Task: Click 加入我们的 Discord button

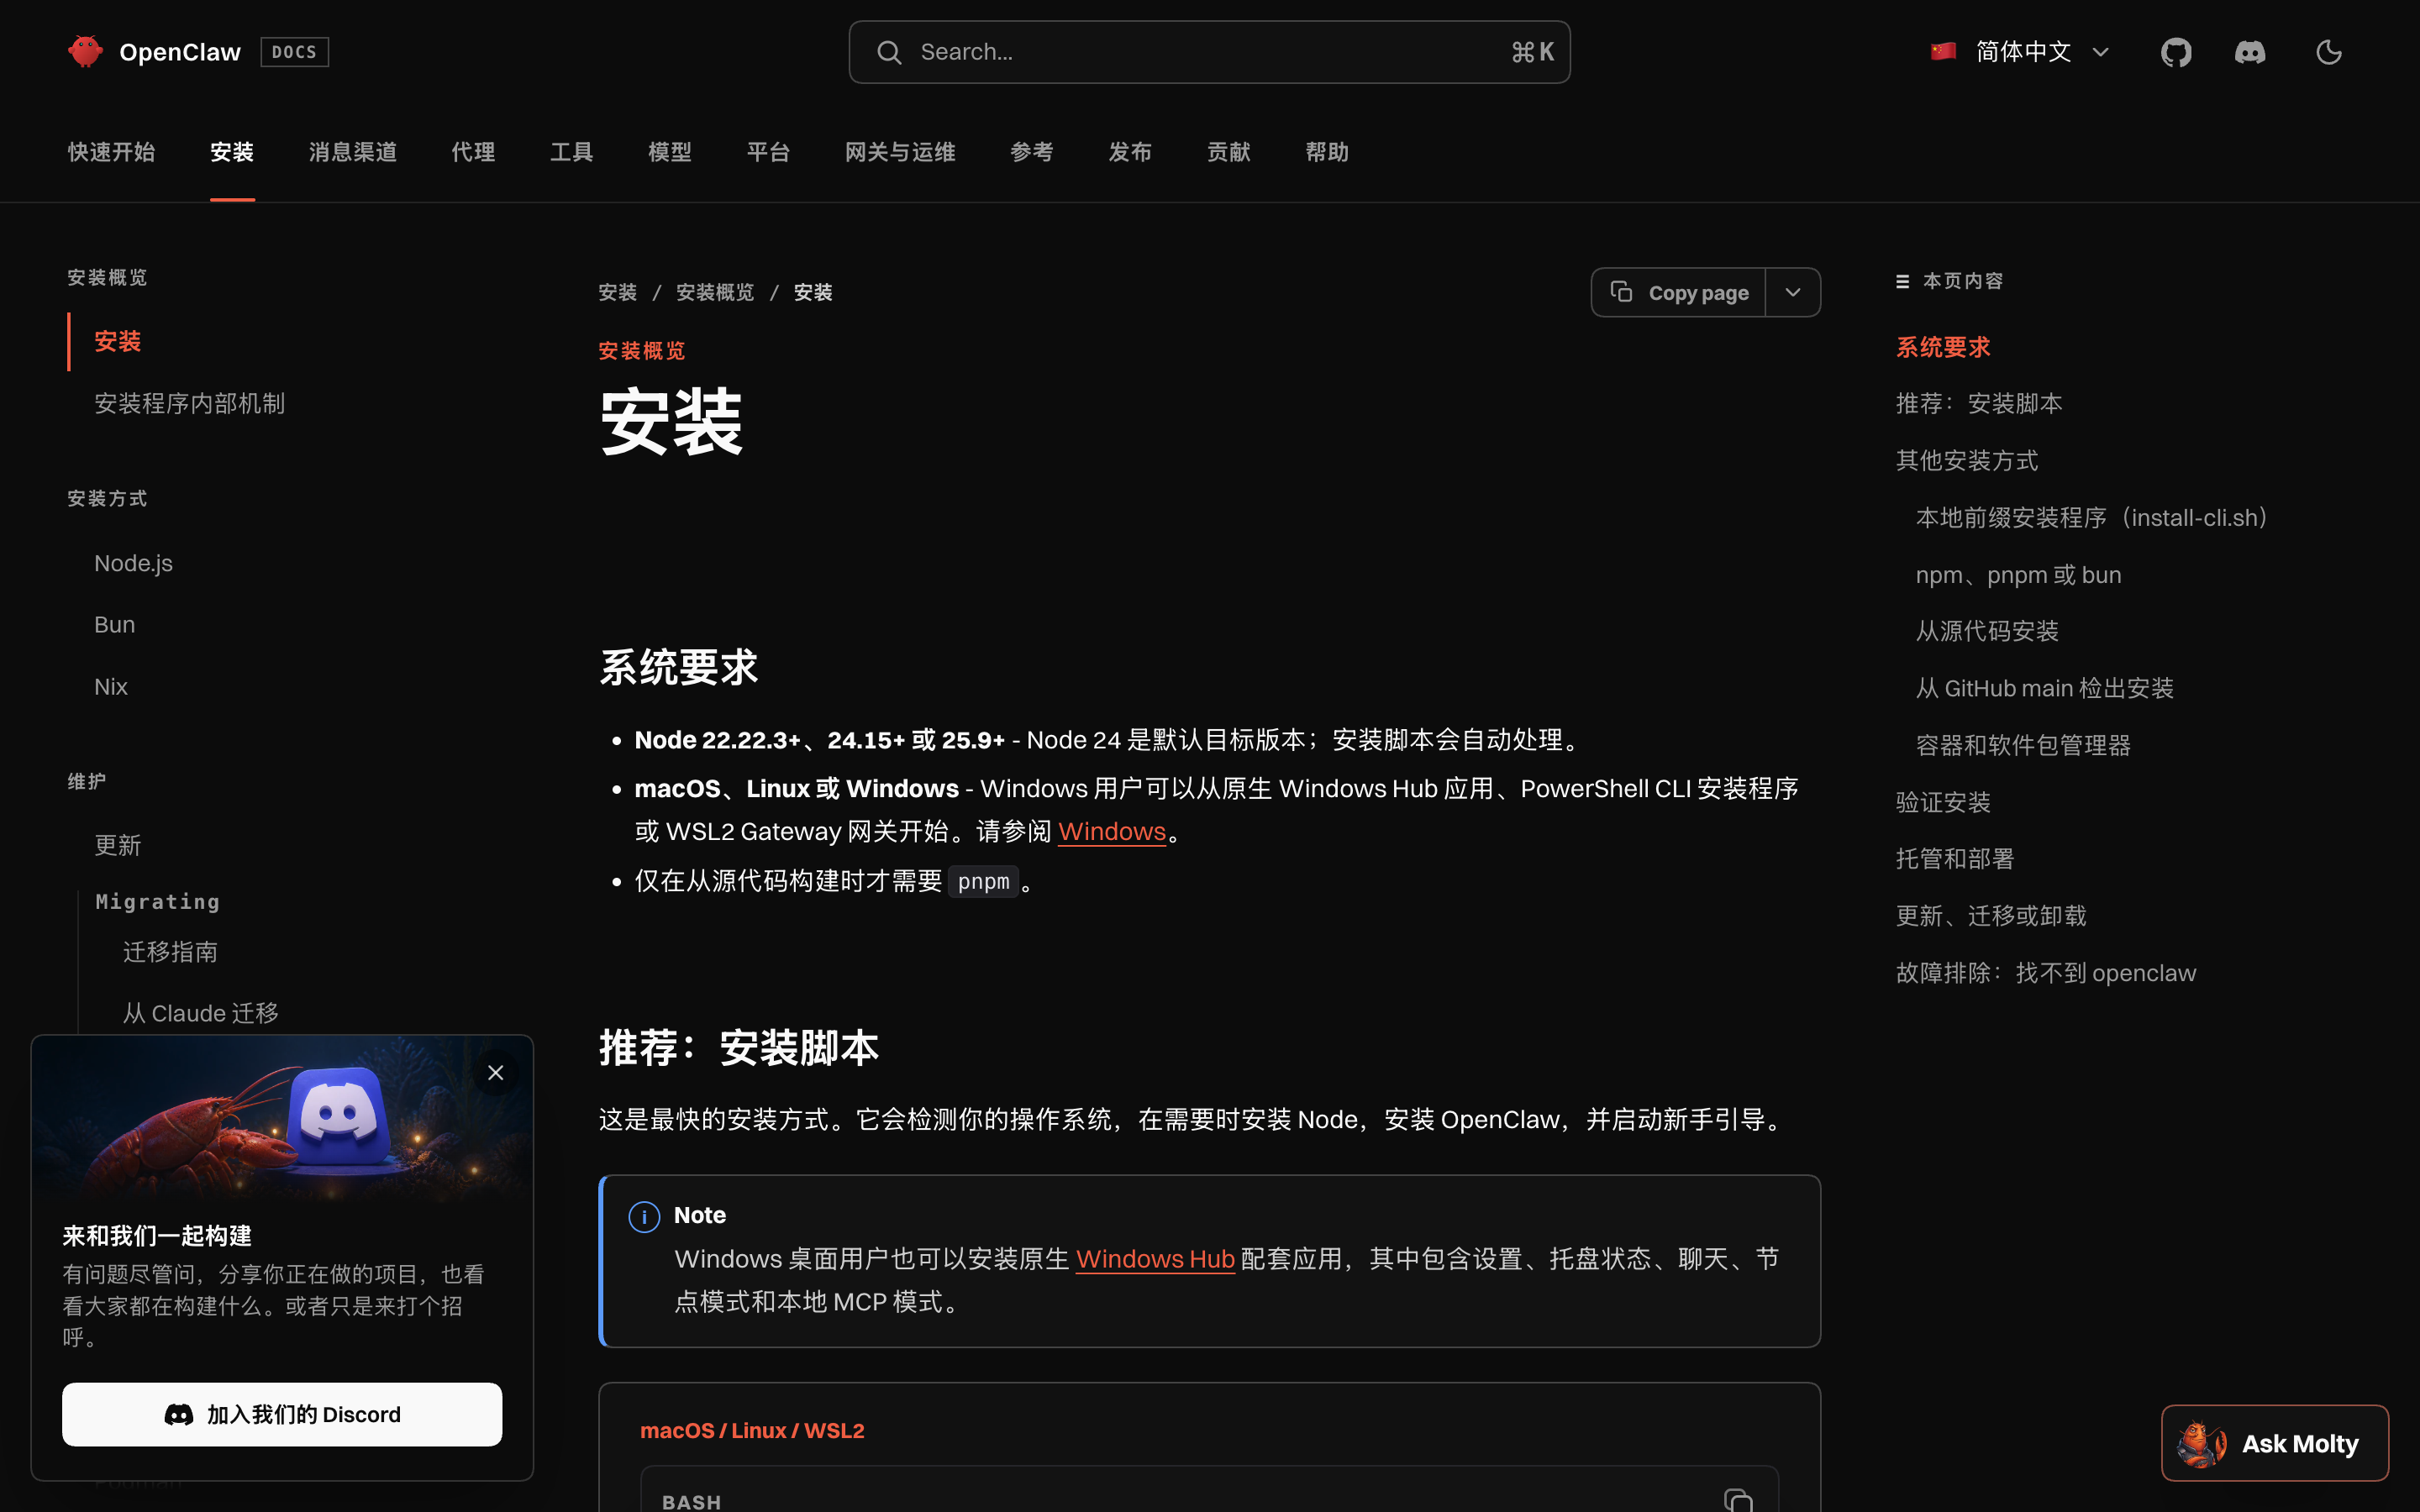Action: [x=282, y=1414]
